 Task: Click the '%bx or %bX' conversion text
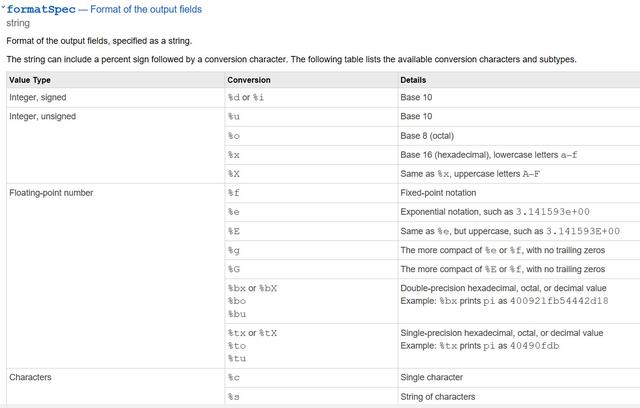coord(252,288)
